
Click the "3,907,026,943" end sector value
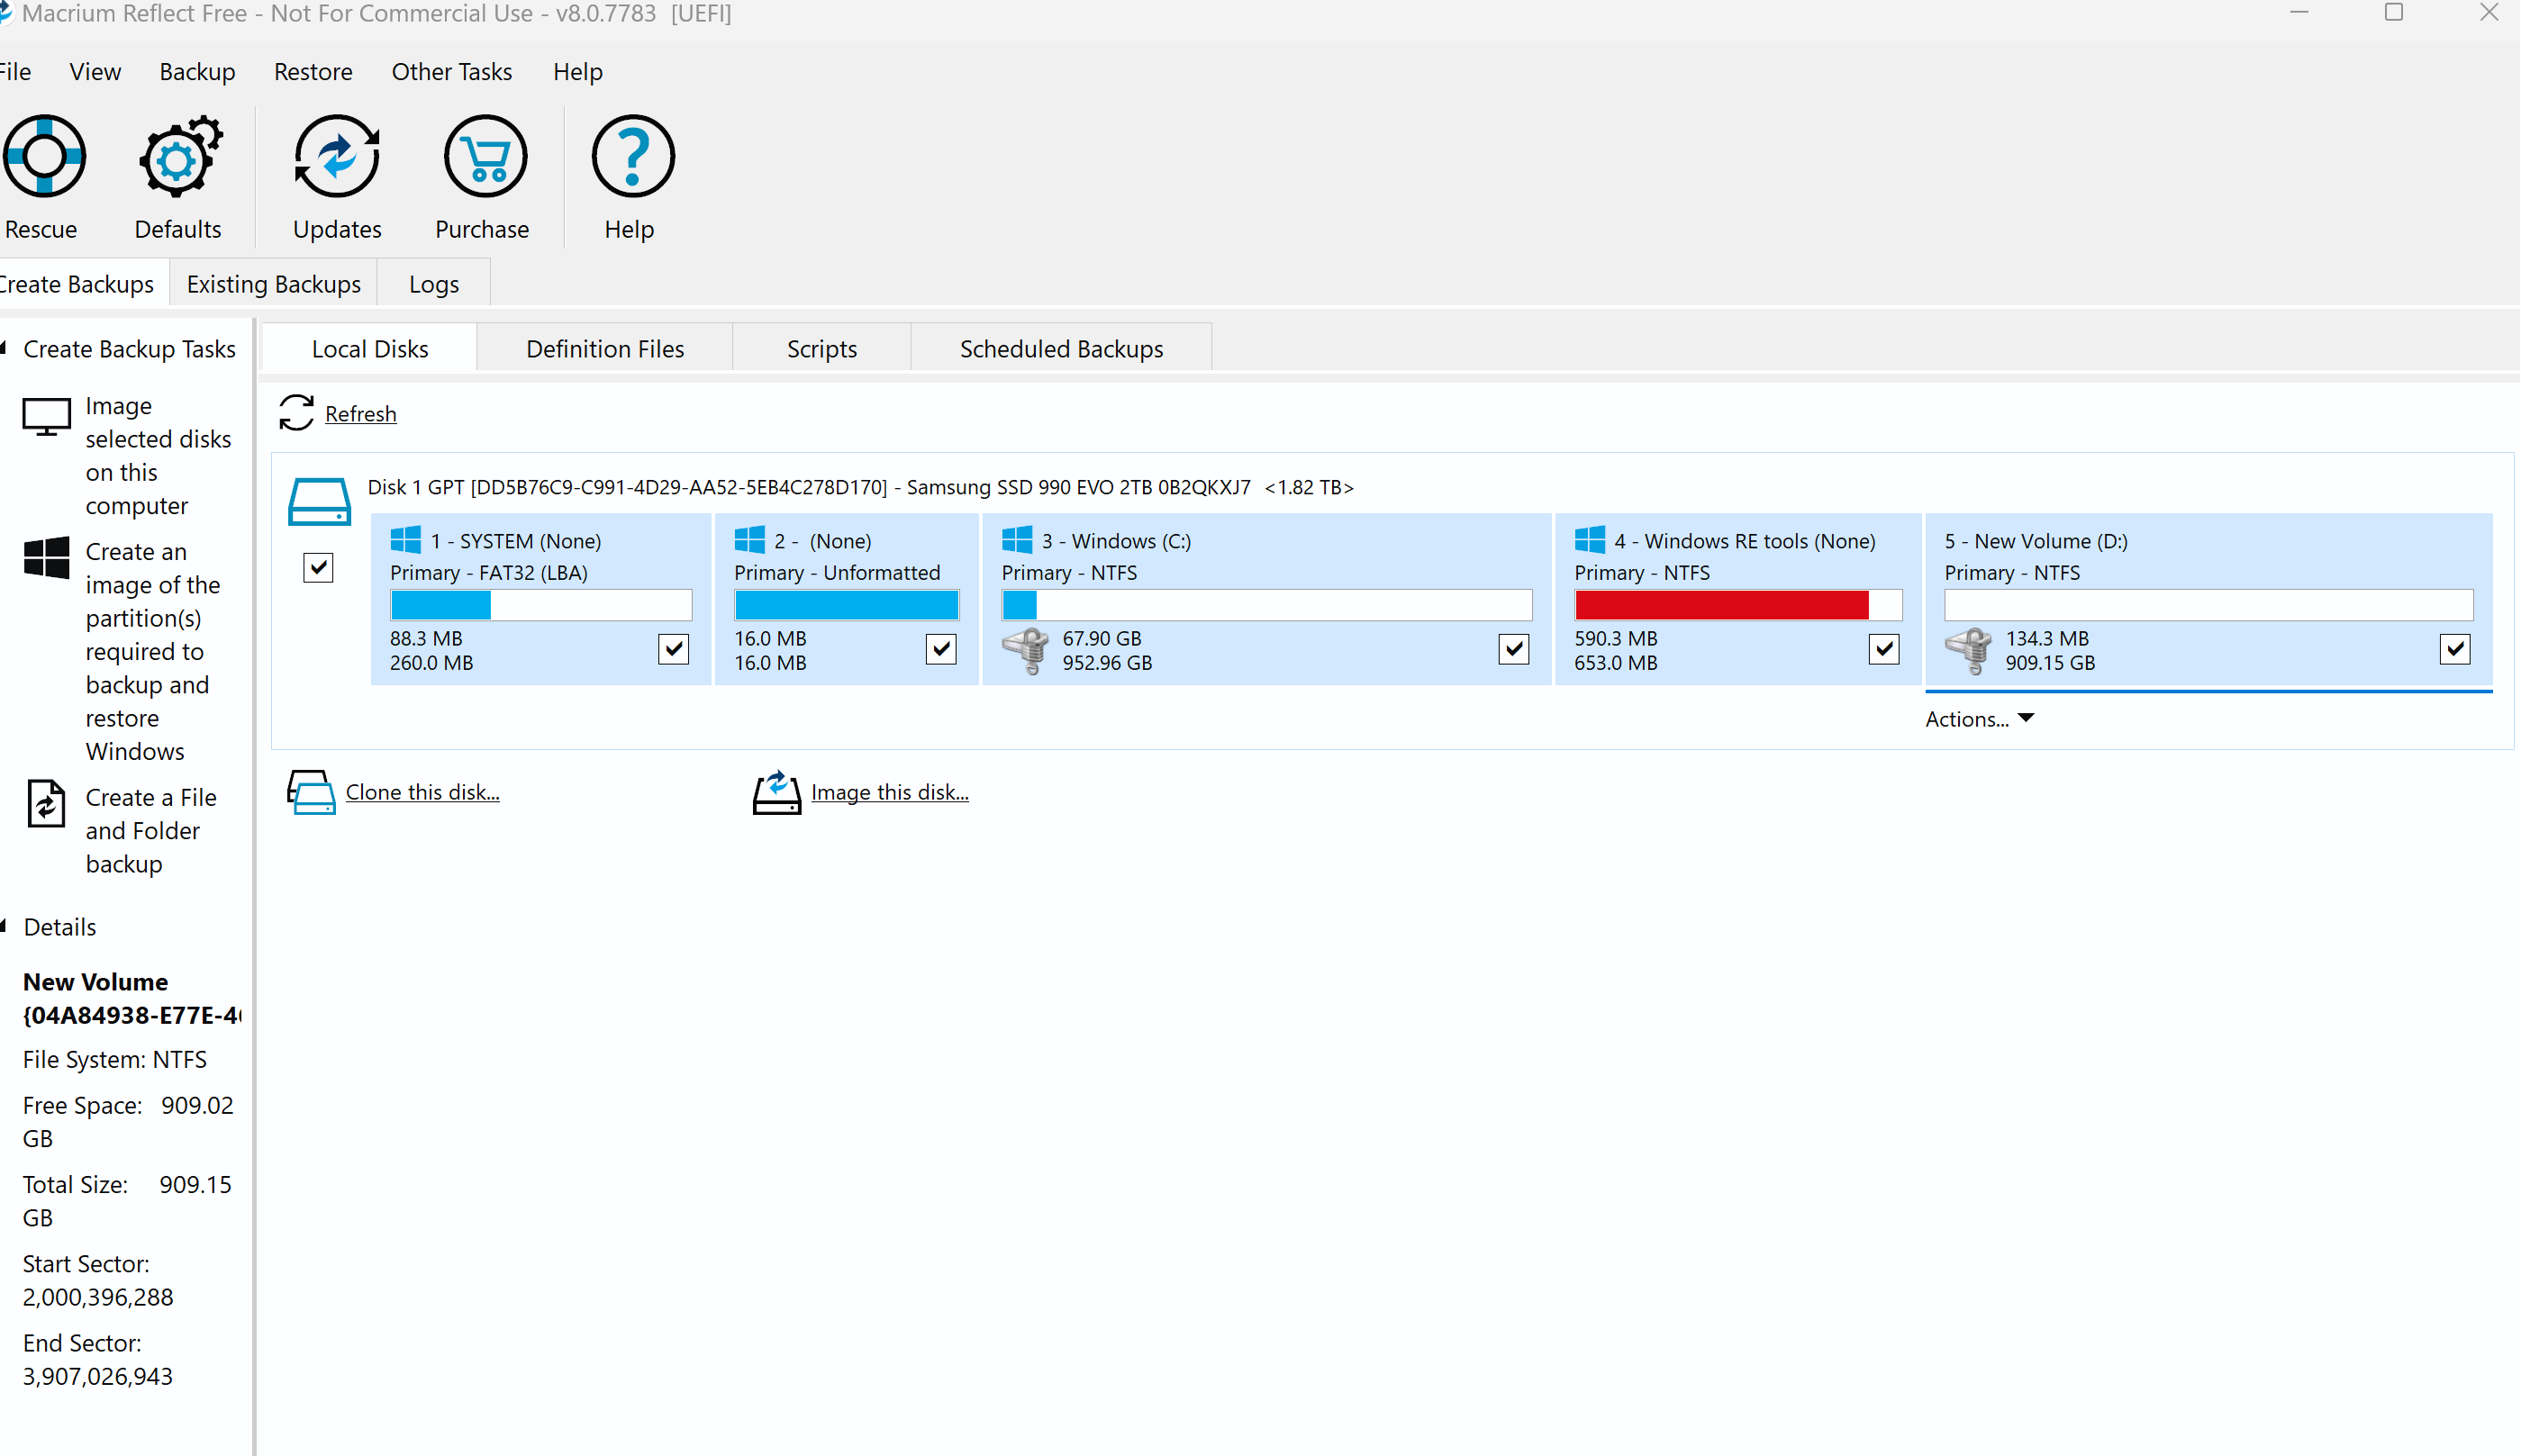coord(98,1376)
